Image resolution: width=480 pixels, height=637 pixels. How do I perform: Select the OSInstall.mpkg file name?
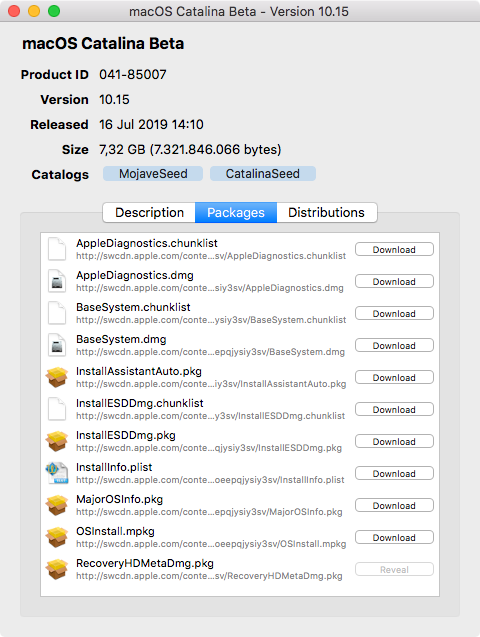click(115, 531)
